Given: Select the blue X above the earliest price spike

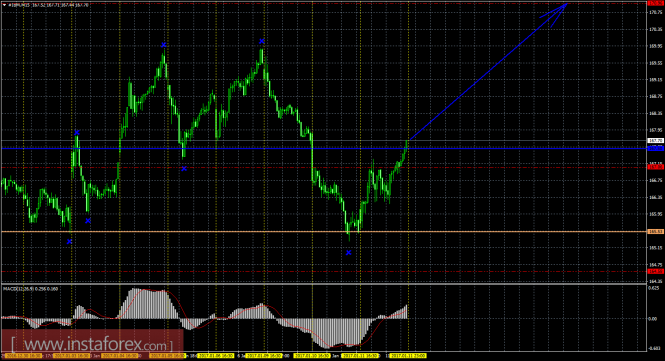Looking at the screenshot, I should [77, 132].
